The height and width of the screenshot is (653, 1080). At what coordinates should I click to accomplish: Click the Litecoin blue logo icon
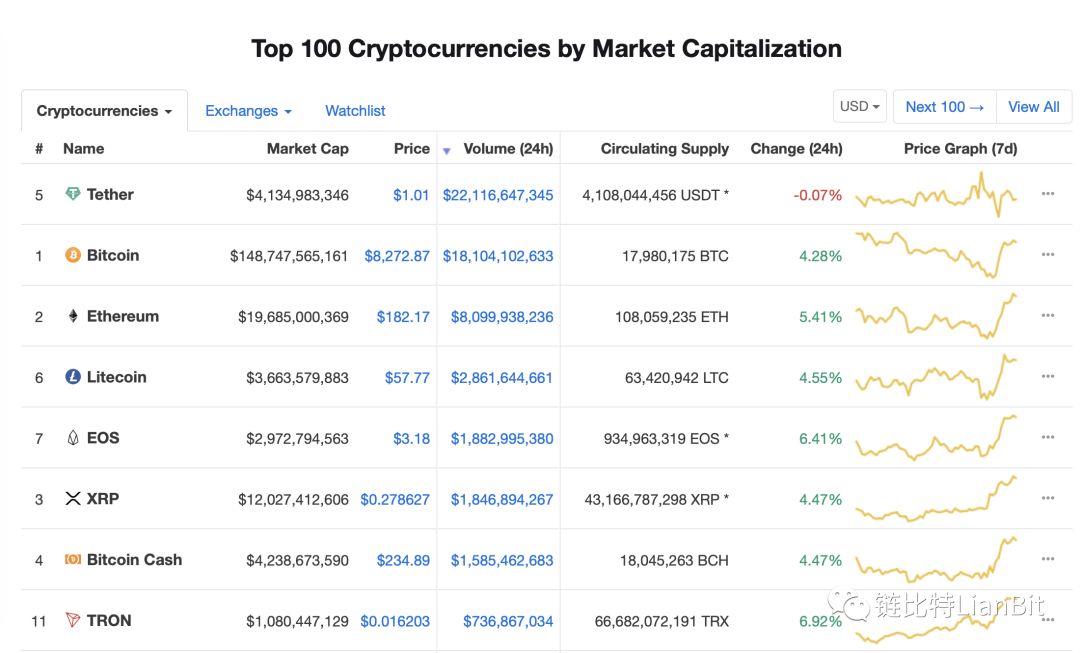[x=72, y=377]
